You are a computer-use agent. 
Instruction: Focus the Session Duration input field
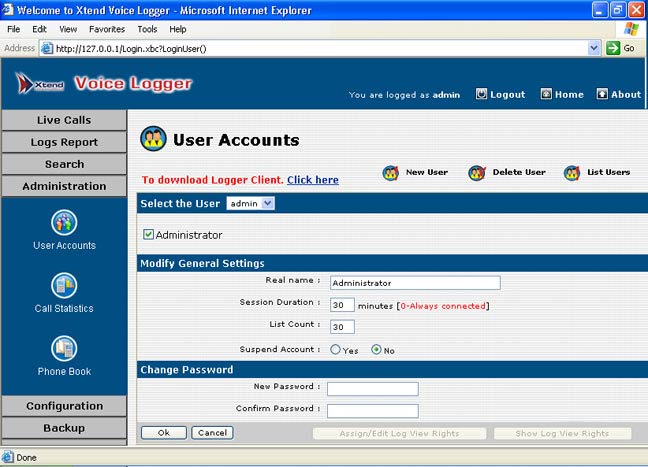tap(342, 305)
